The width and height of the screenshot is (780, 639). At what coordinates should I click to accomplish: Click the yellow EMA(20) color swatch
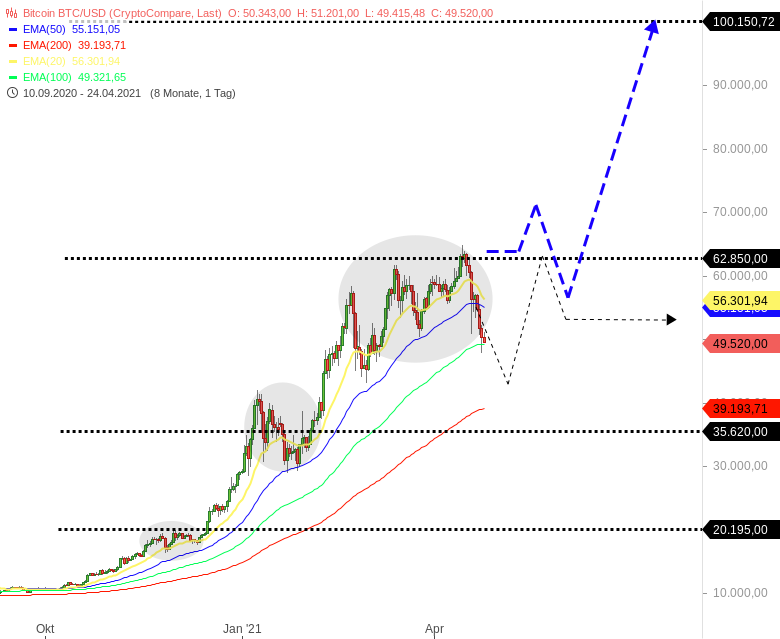tap(13, 61)
